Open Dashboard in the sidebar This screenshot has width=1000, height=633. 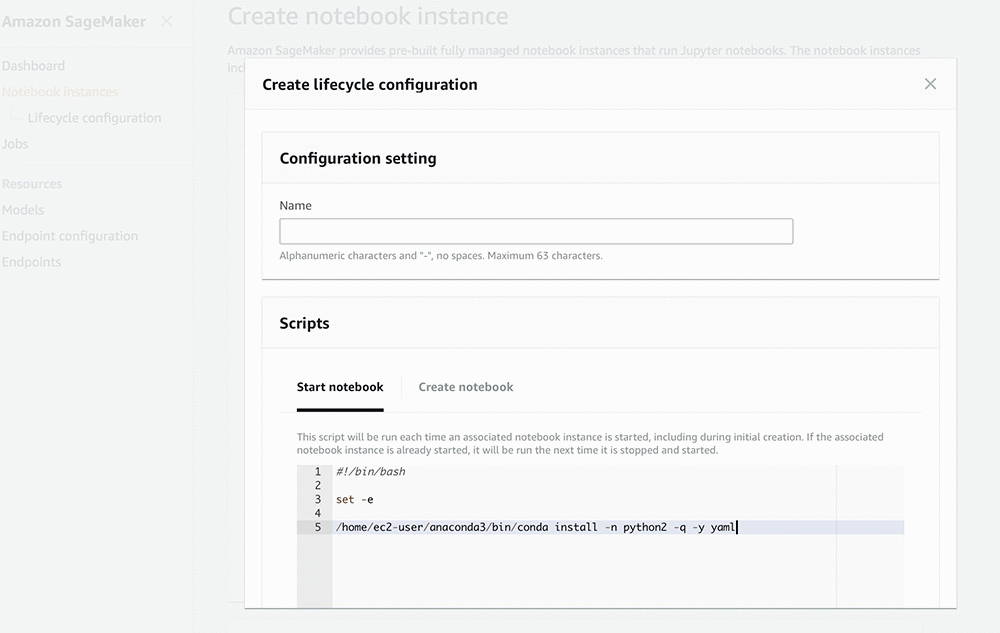coord(34,66)
